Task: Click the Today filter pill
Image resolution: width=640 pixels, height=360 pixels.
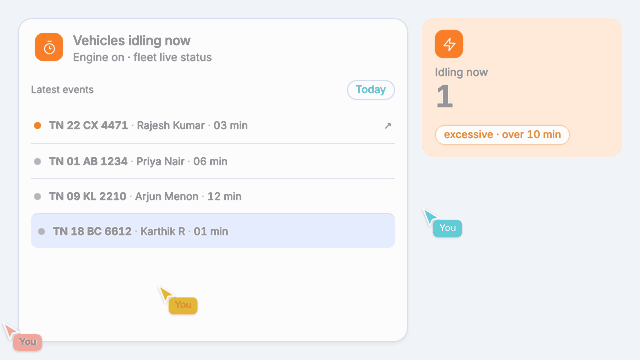Action: 371,89
